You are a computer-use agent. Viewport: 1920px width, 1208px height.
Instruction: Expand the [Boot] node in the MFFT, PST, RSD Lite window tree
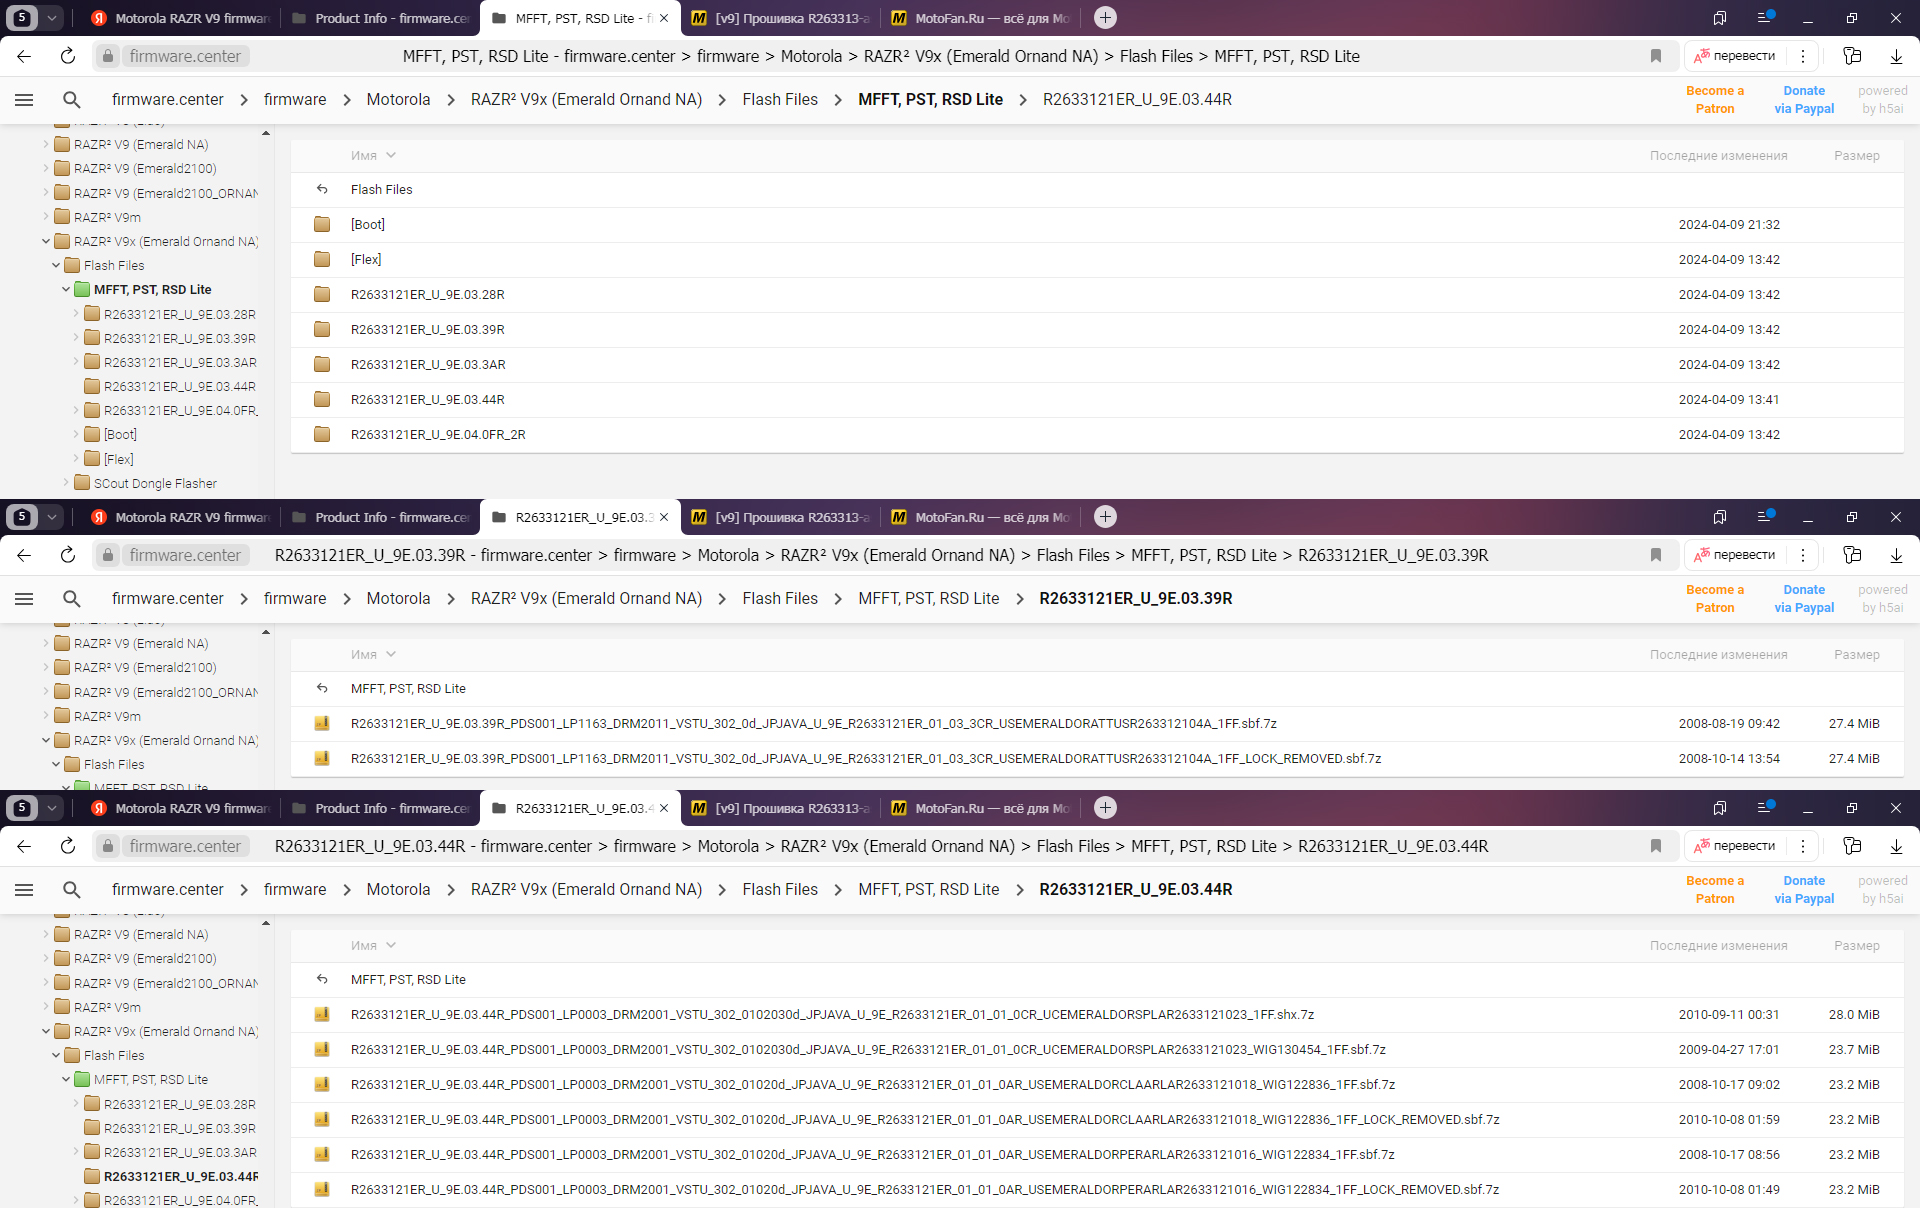click(x=76, y=434)
